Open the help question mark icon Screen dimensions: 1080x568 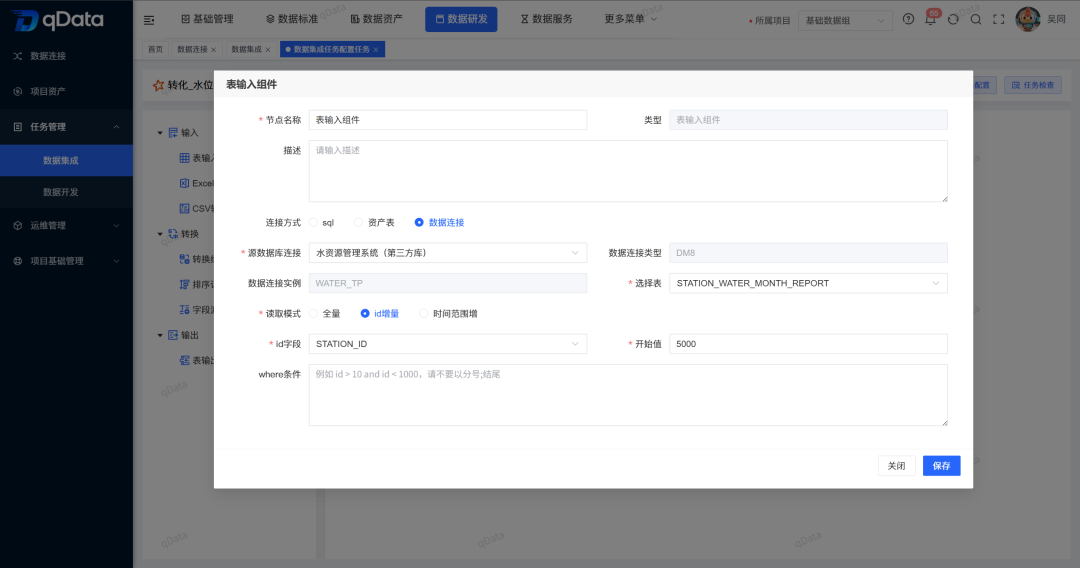[x=908, y=19]
